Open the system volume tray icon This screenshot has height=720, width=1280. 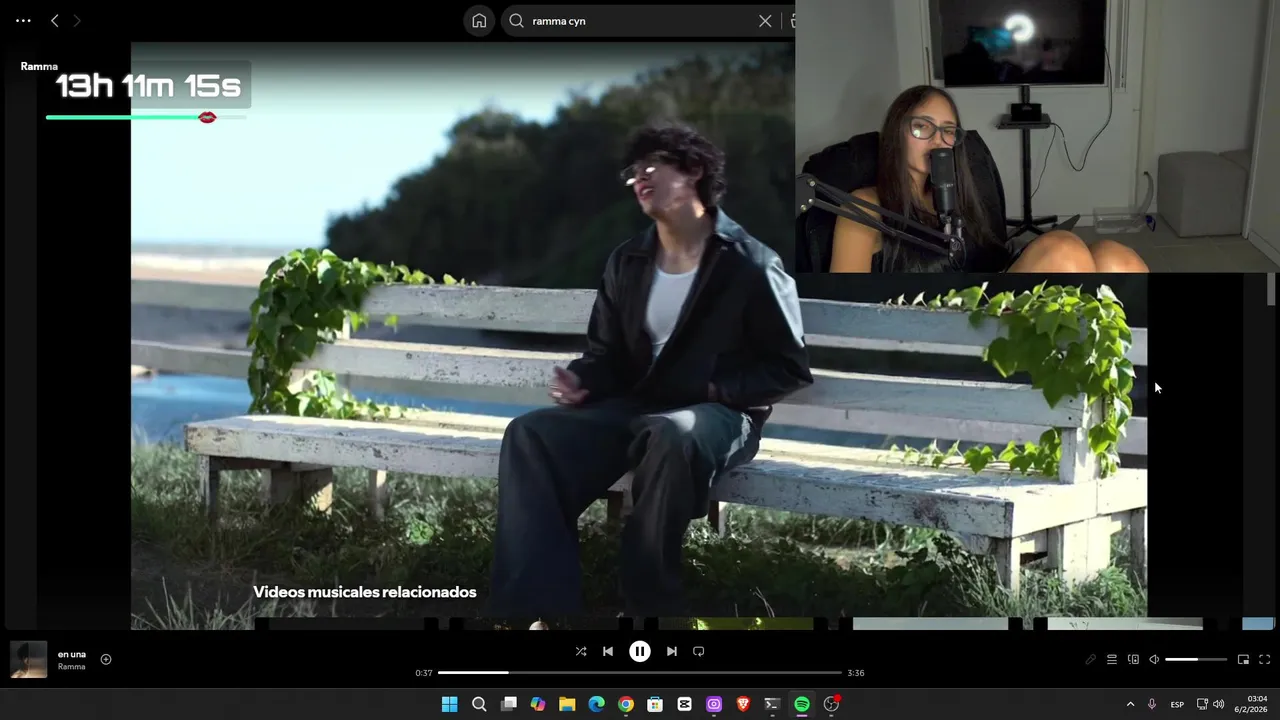pos(1218,704)
